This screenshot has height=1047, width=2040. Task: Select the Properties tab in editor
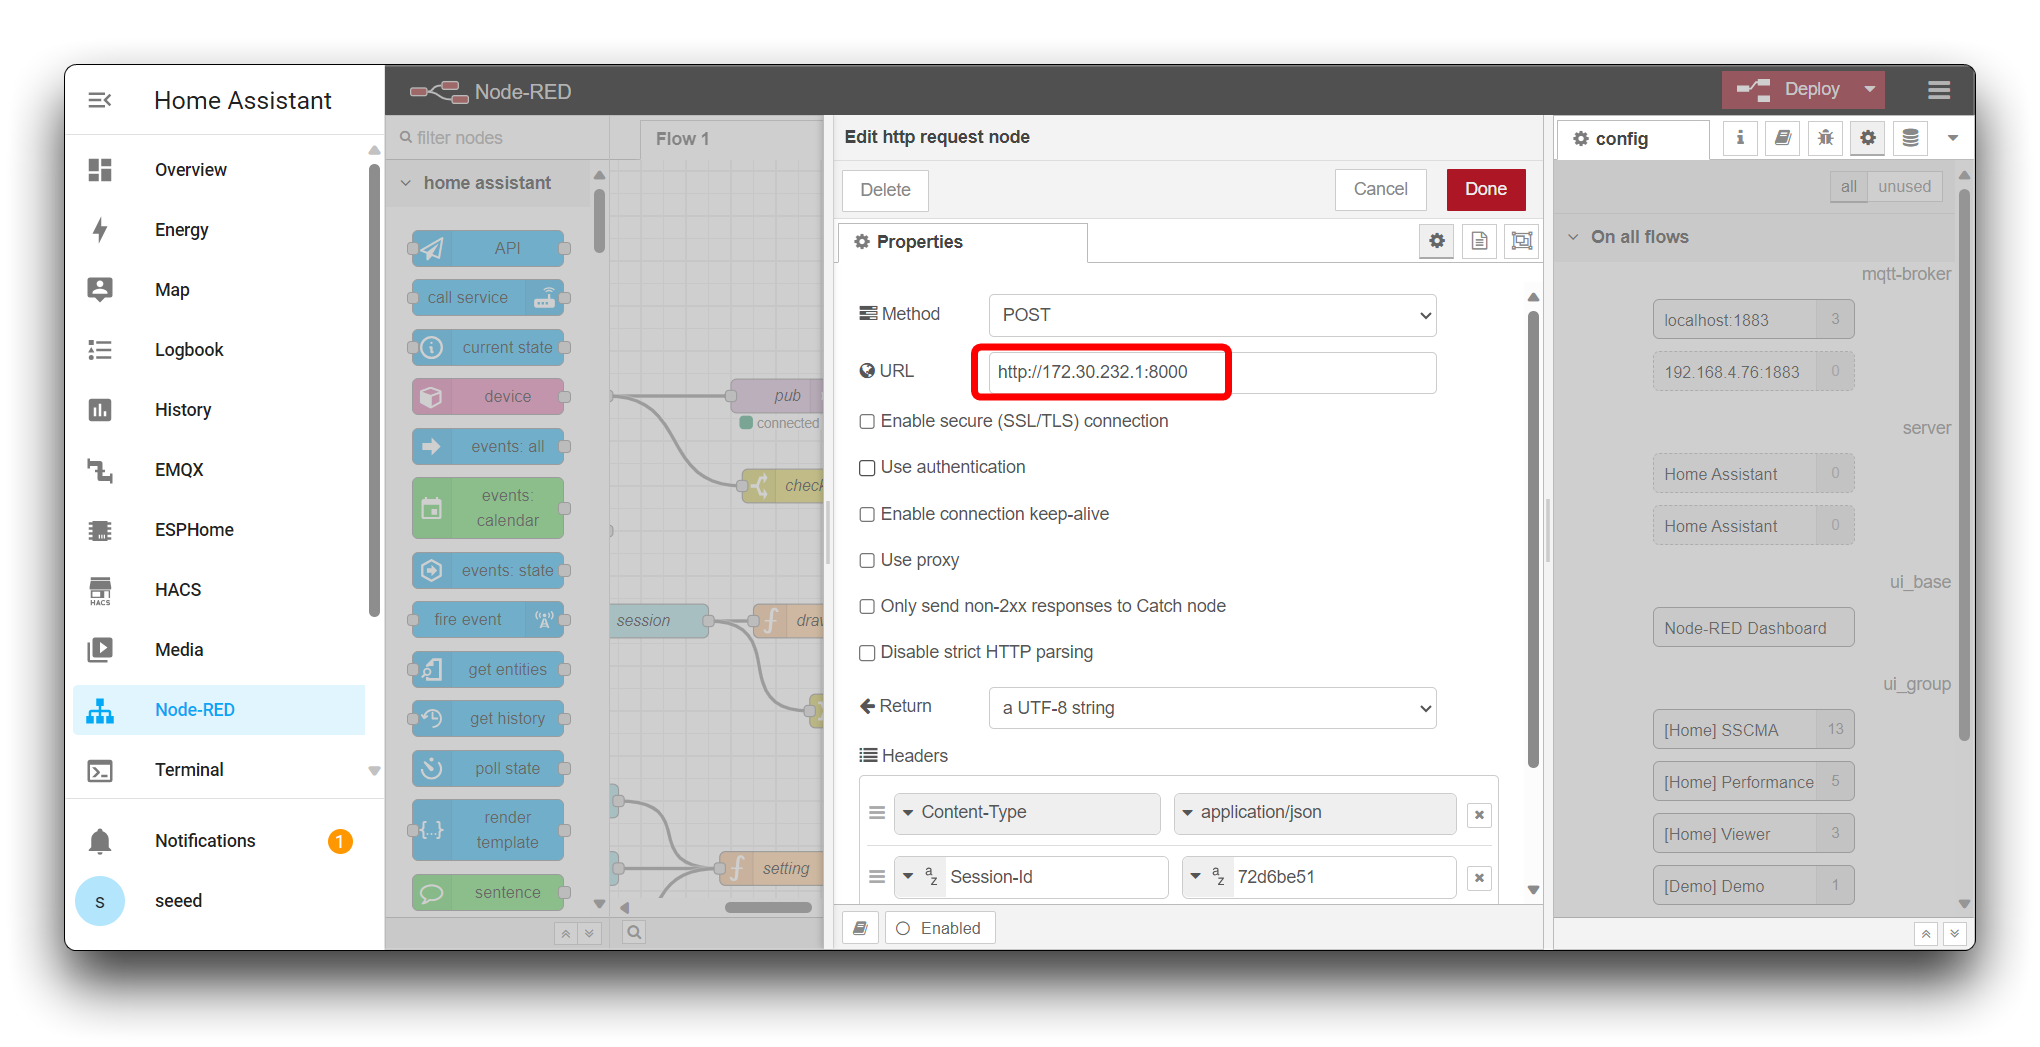tap(962, 242)
